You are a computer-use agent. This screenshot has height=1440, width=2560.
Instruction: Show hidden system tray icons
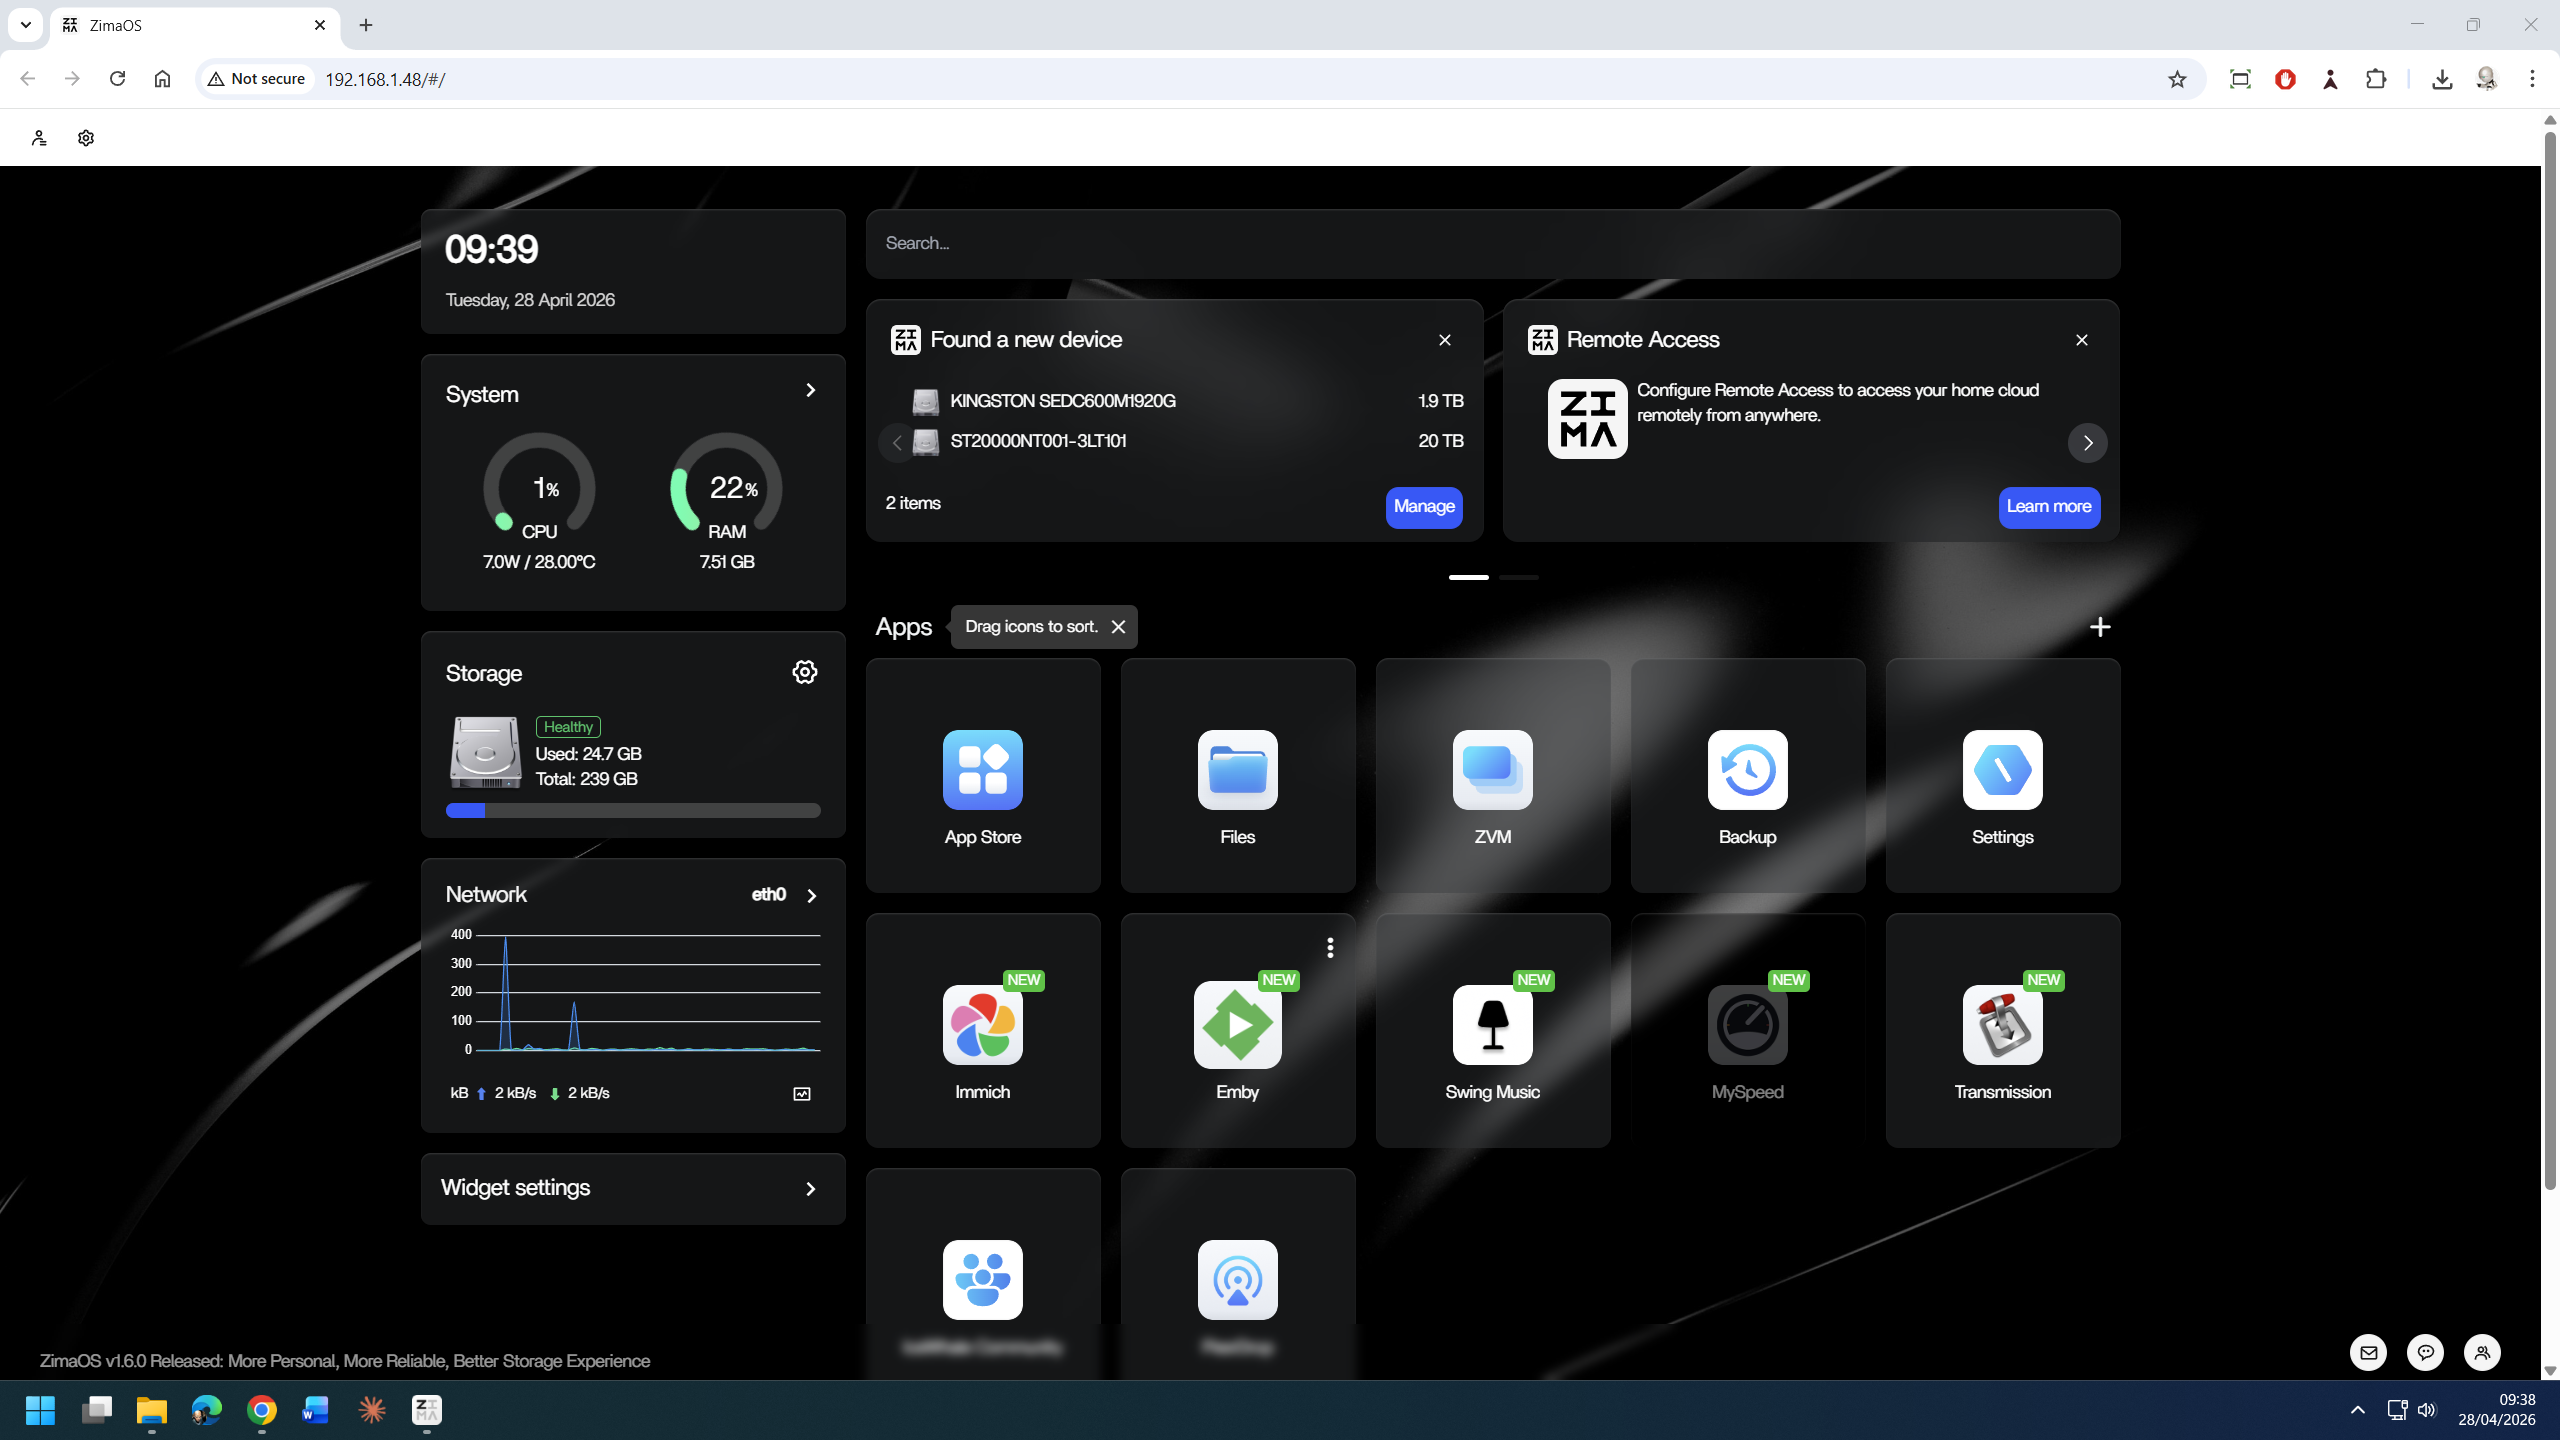[x=2357, y=1410]
